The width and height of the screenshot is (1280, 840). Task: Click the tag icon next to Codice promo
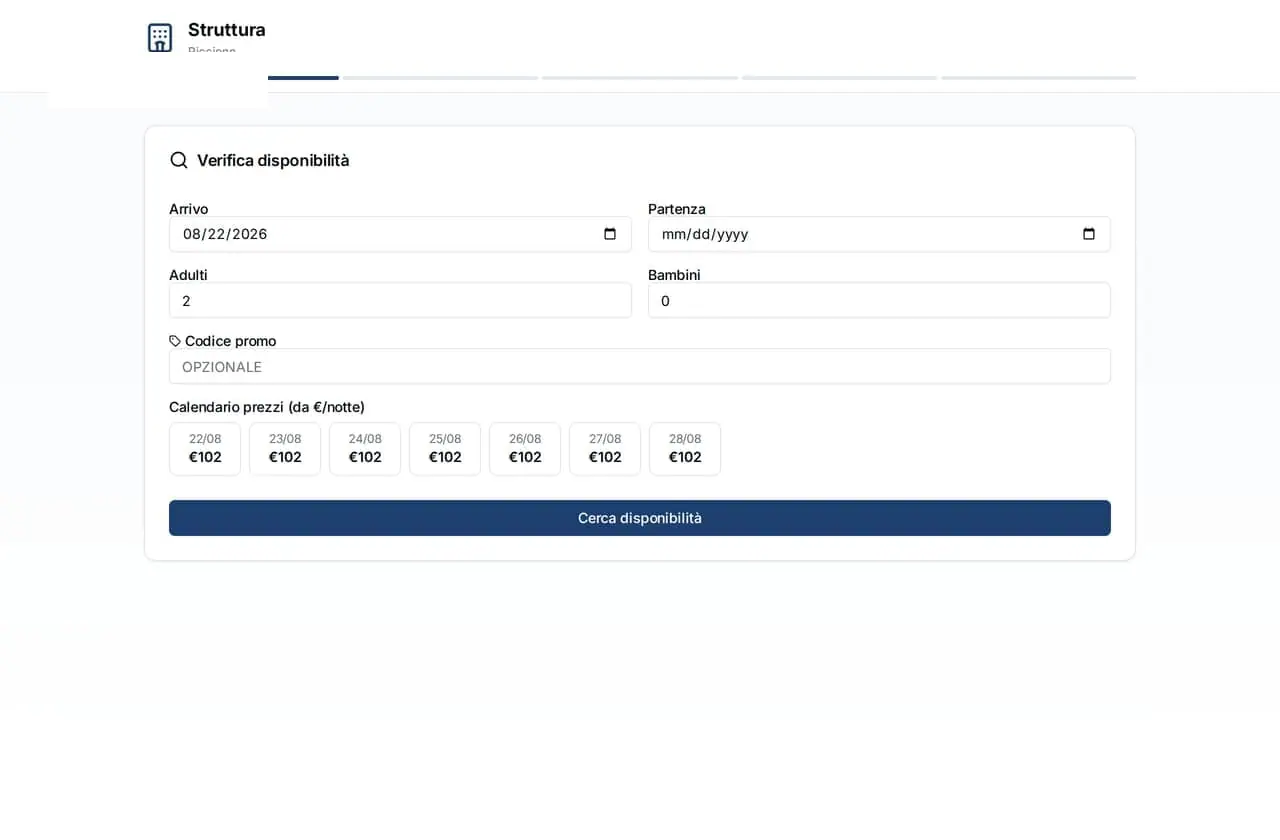pyautogui.click(x=175, y=341)
